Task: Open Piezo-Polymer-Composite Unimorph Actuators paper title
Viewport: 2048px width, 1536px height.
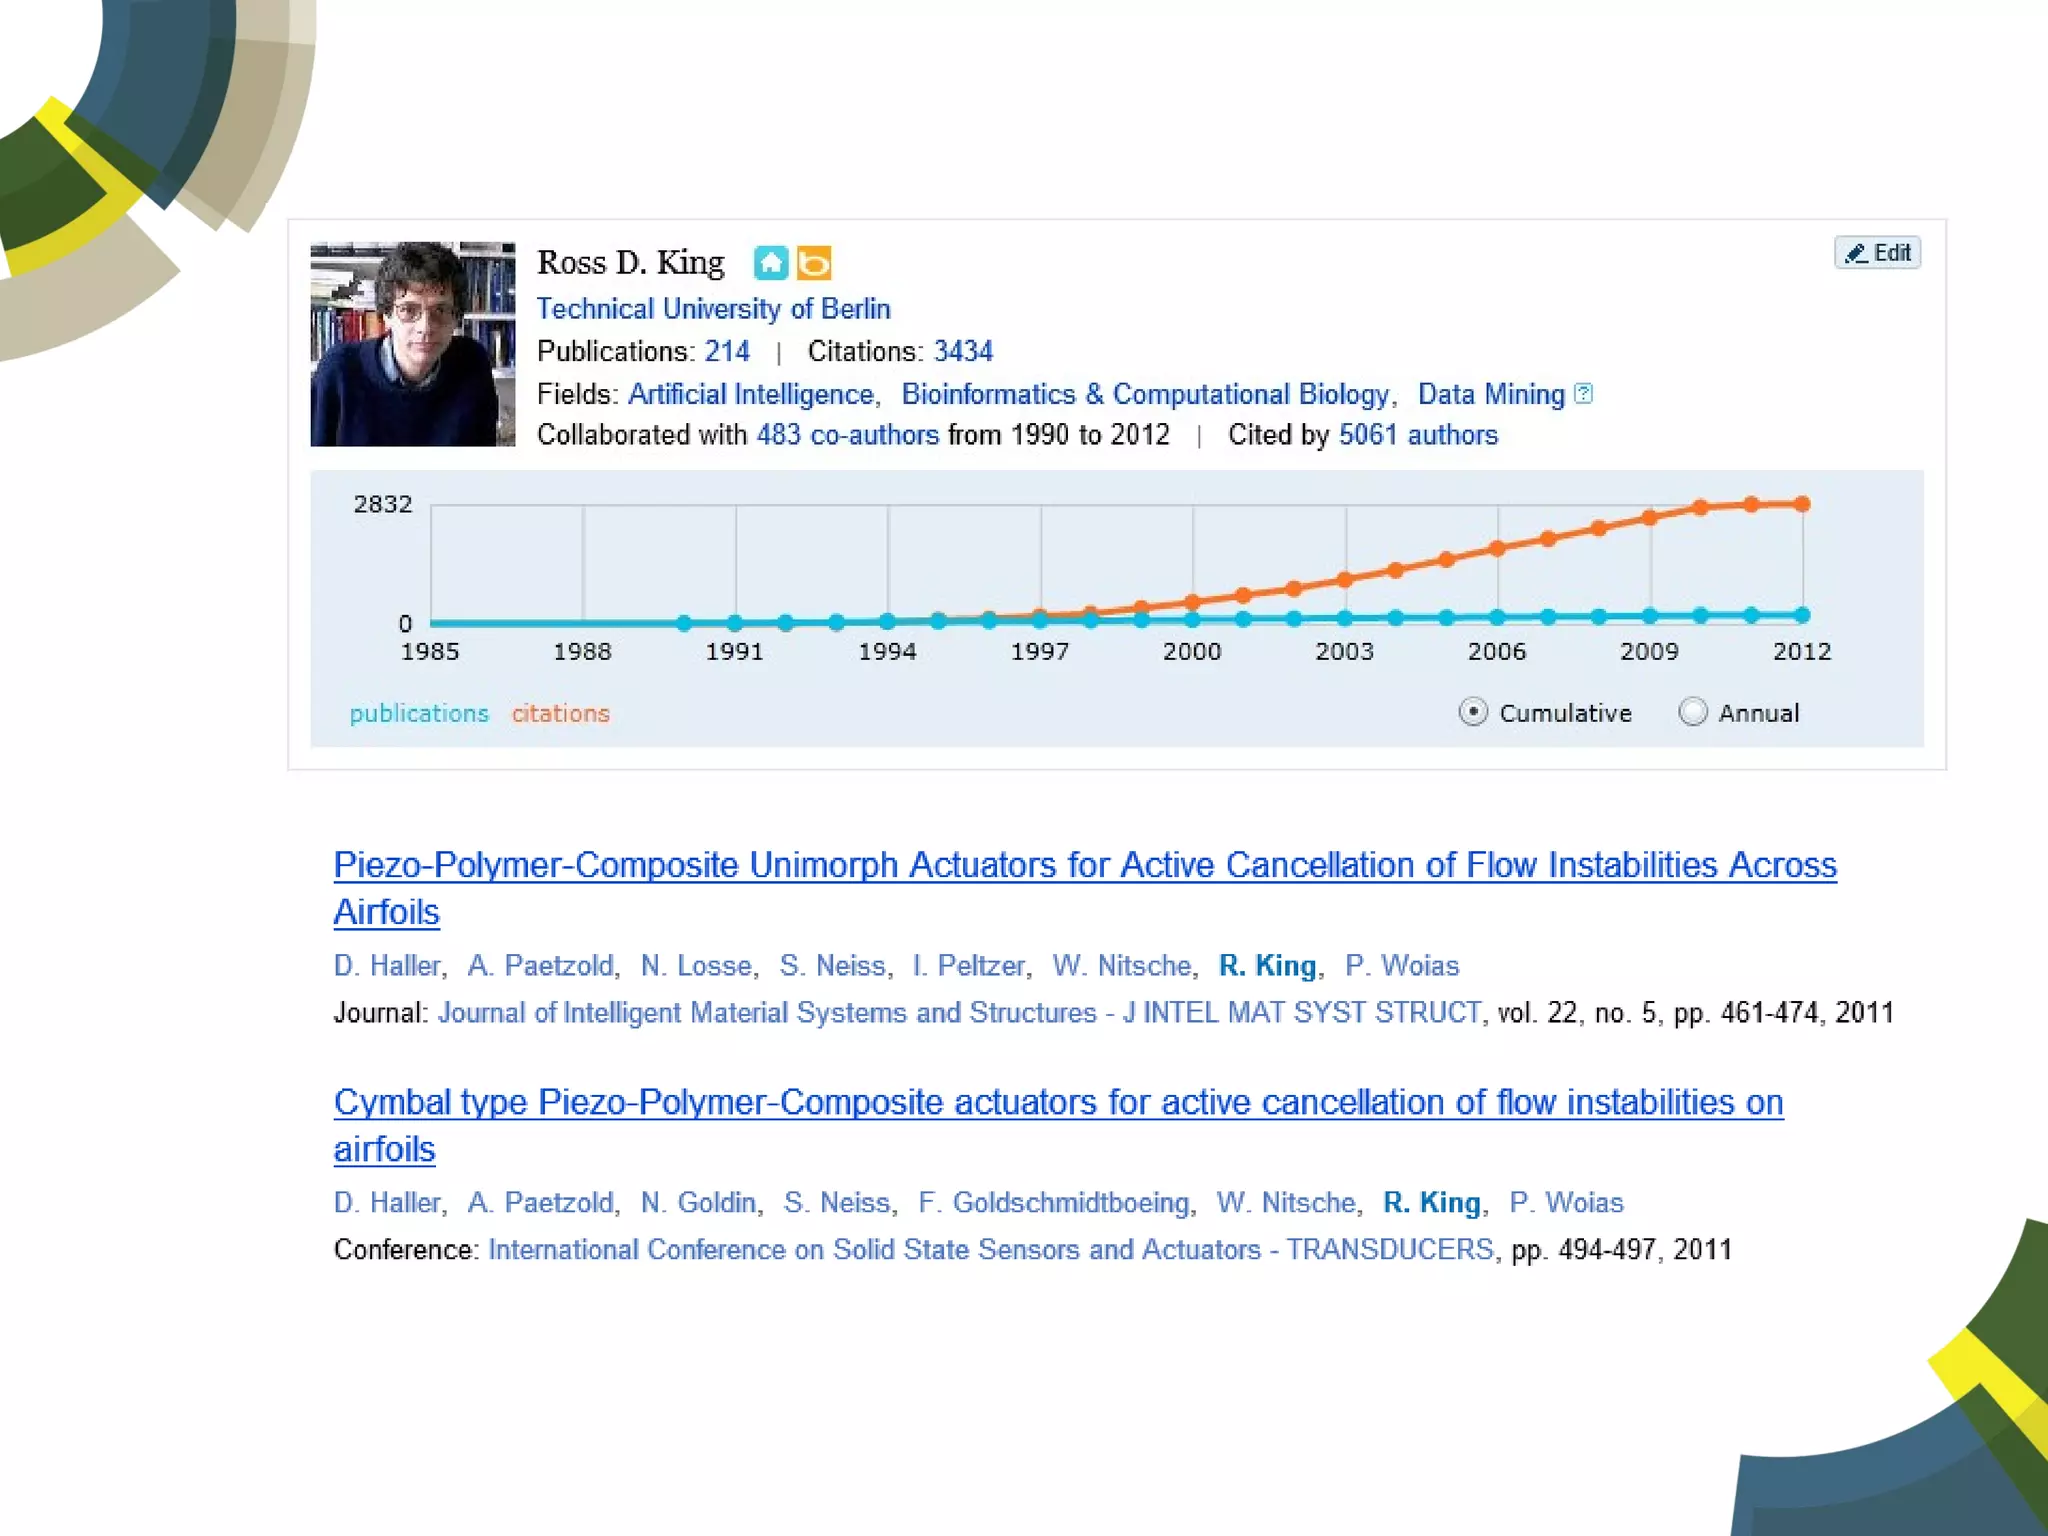Action: pyautogui.click(x=1084, y=866)
